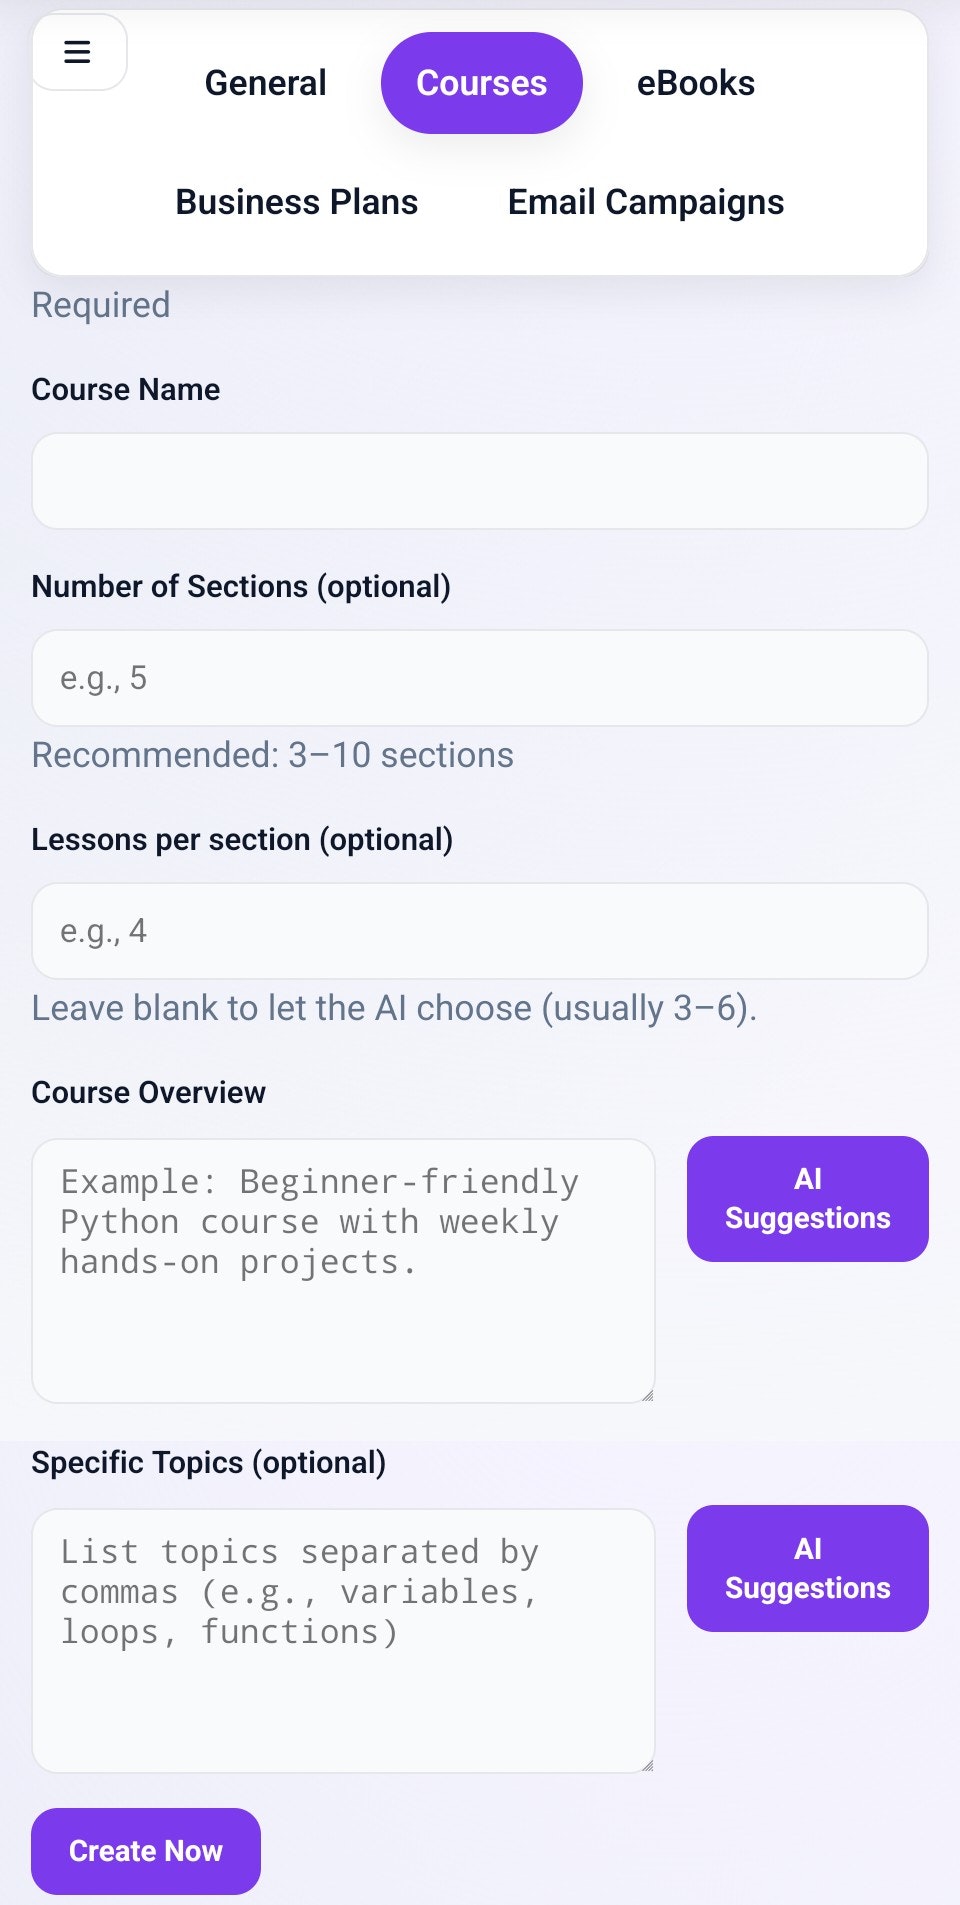
Task: Click AI Suggestions for Course Overview
Action: tap(807, 1198)
